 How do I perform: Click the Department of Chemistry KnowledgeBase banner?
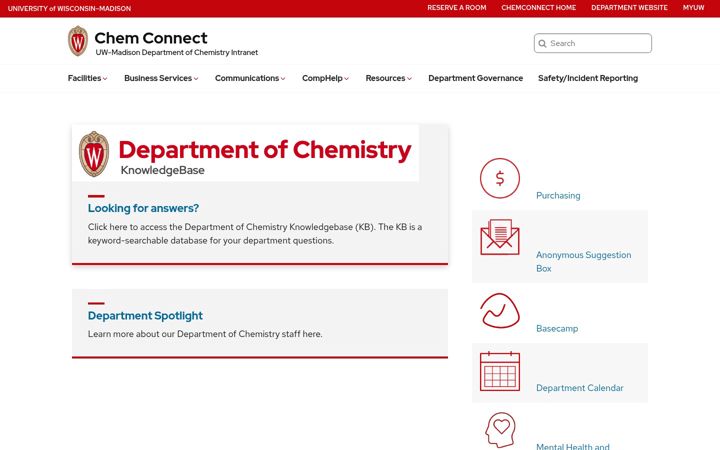pyautogui.click(x=246, y=153)
